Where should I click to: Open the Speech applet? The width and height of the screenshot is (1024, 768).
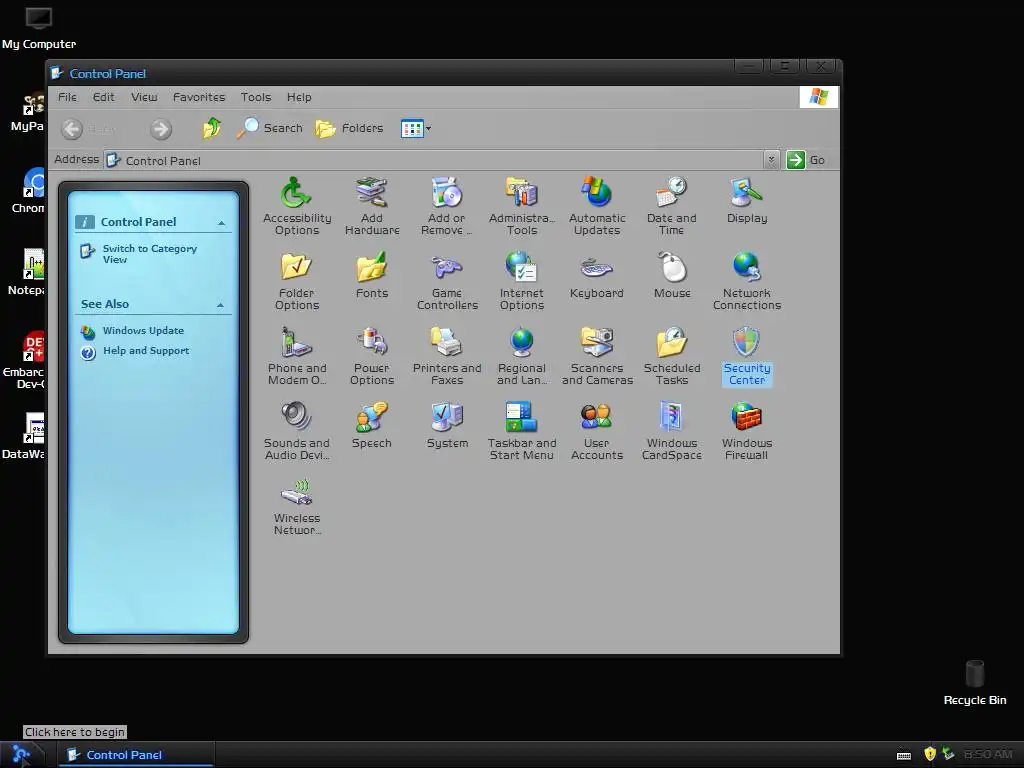point(372,425)
